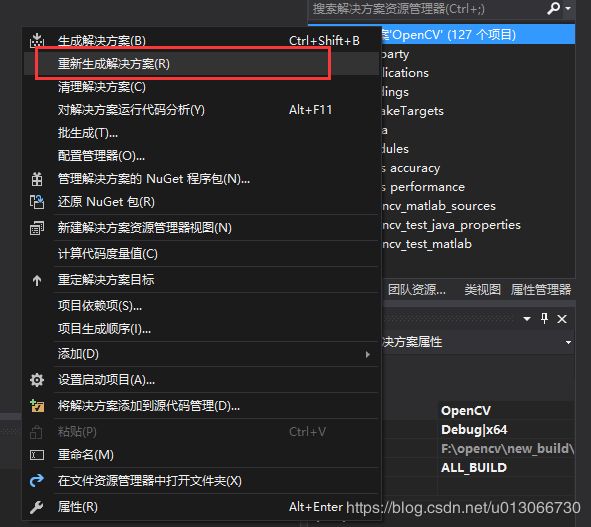The height and width of the screenshot is (527, 591).
Task: Click the Debug|x64 configuration value
Action: pyautogui.click(x=474, y=430)
